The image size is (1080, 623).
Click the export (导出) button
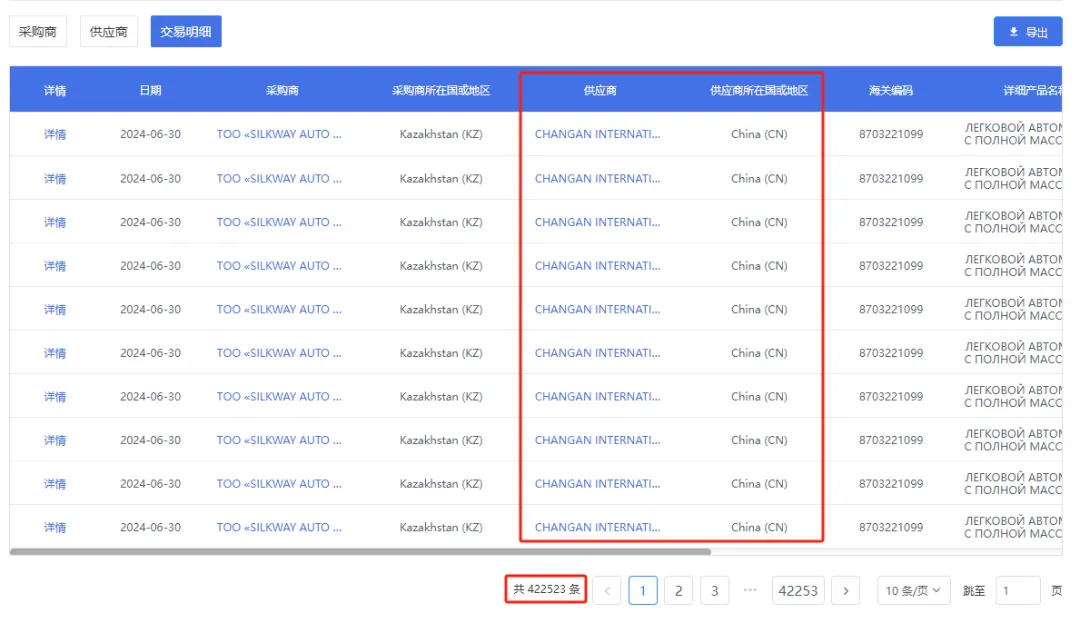[x=1027, y=32]
